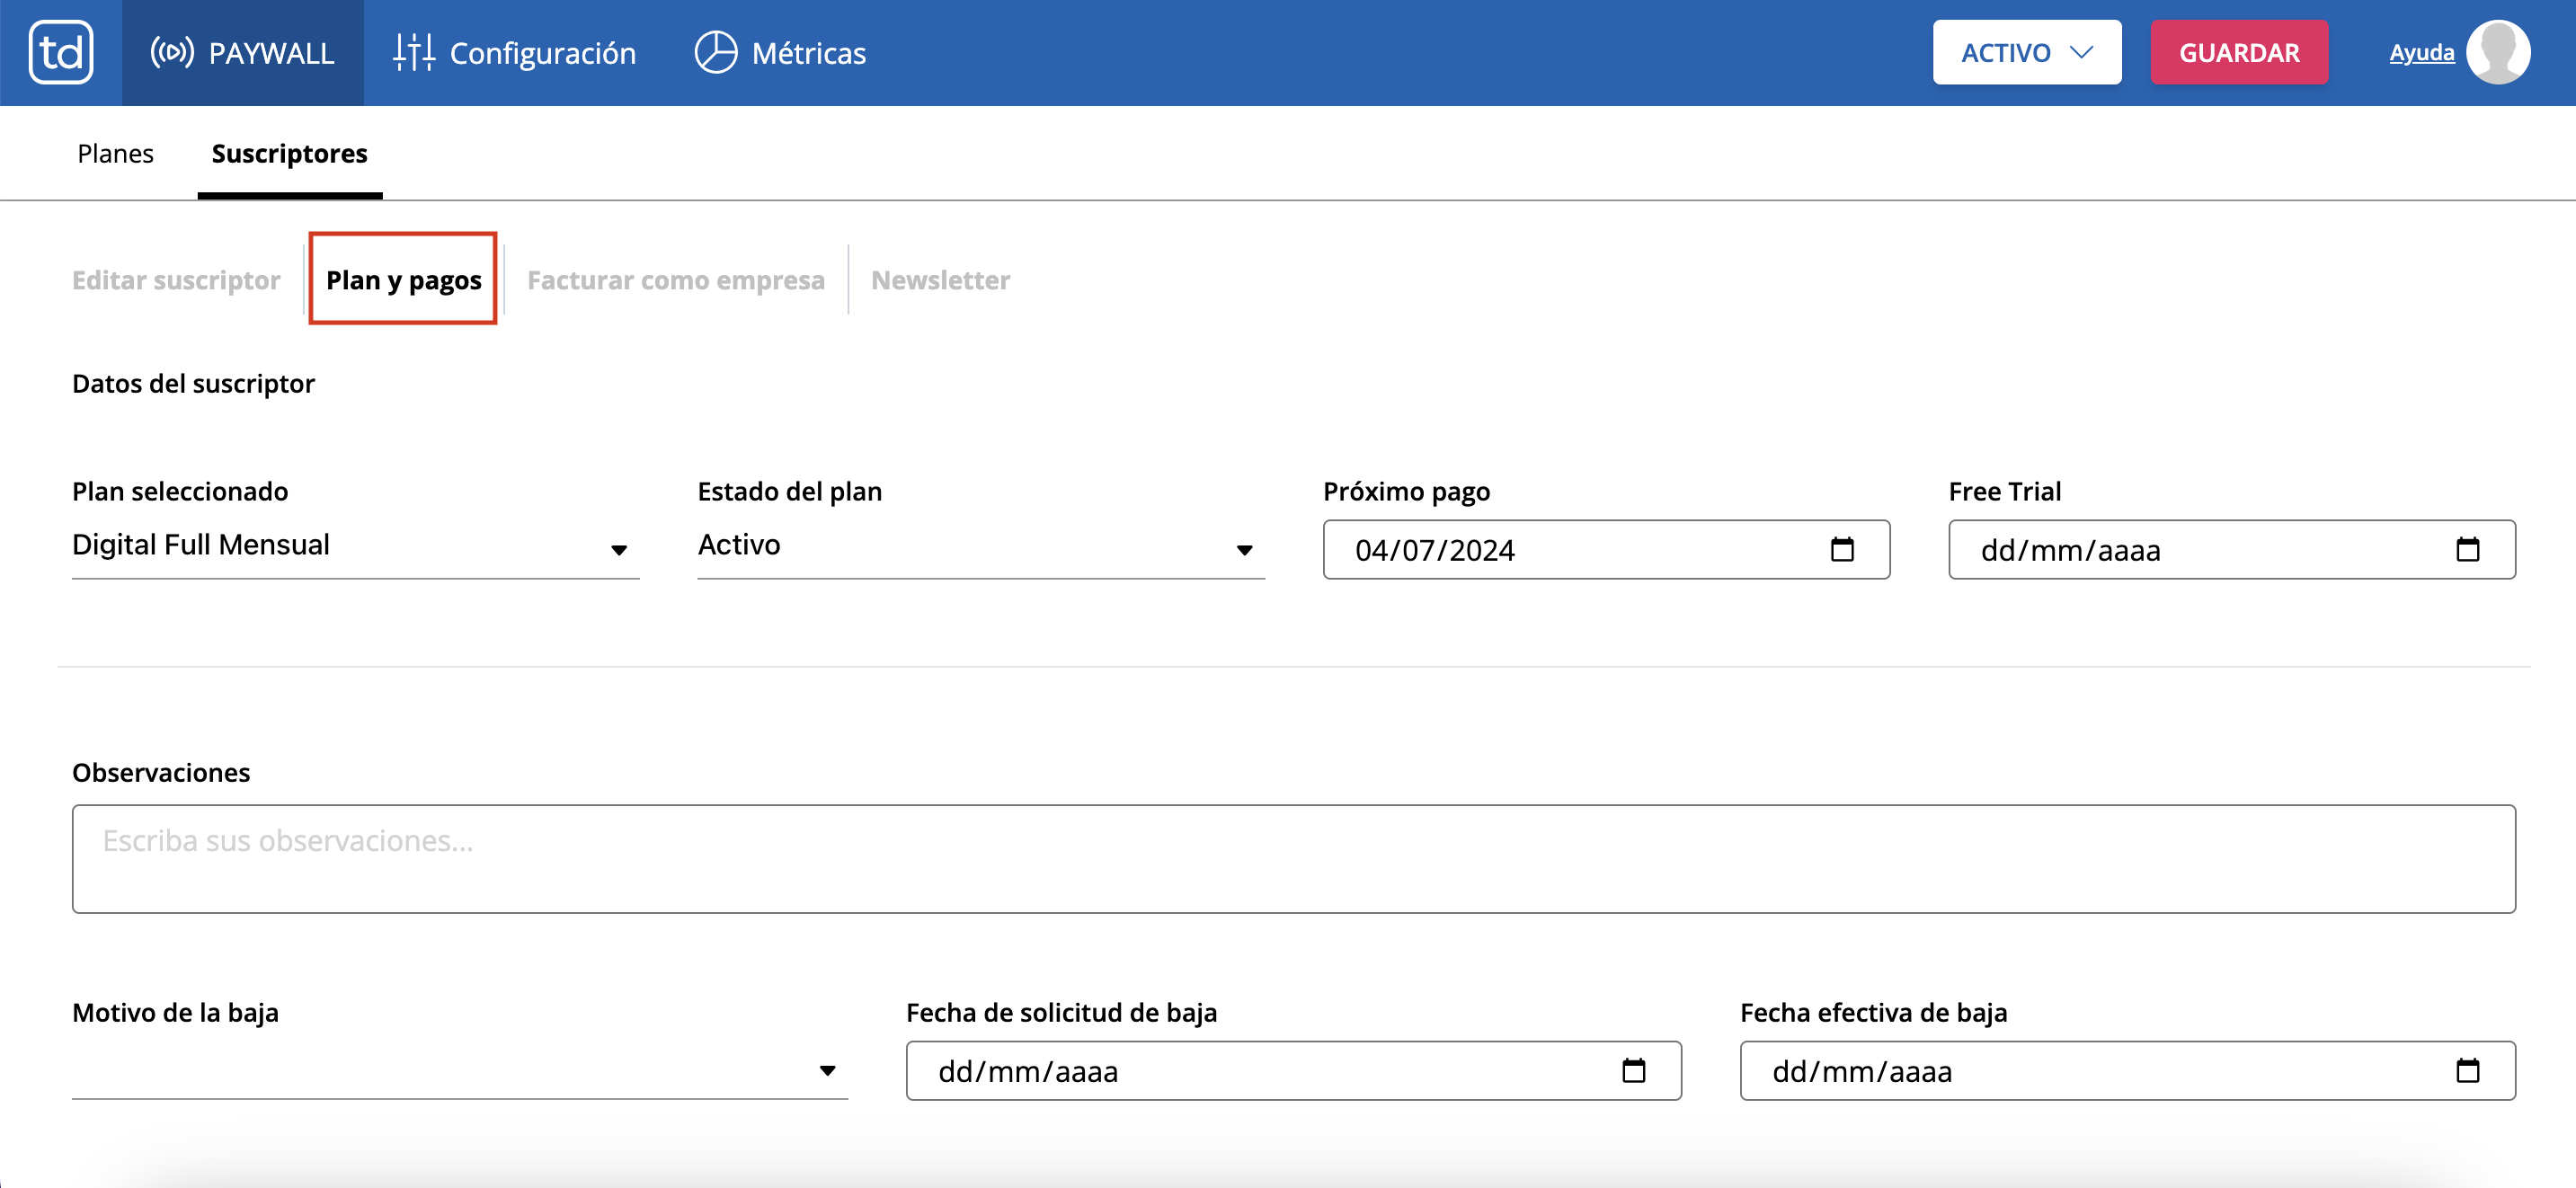Click the Métricas pie chart icon
This screenshot has height=1188, width=2576.
tap(716, 52)
